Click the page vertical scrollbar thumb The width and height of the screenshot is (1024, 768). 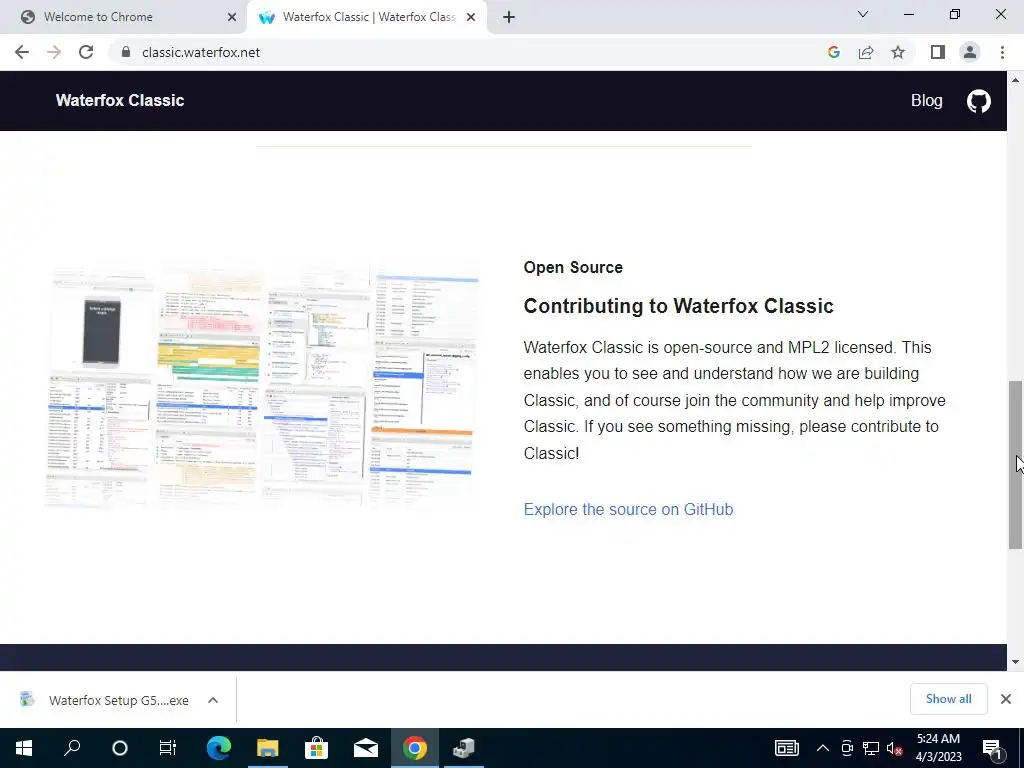pos(1015,465)
